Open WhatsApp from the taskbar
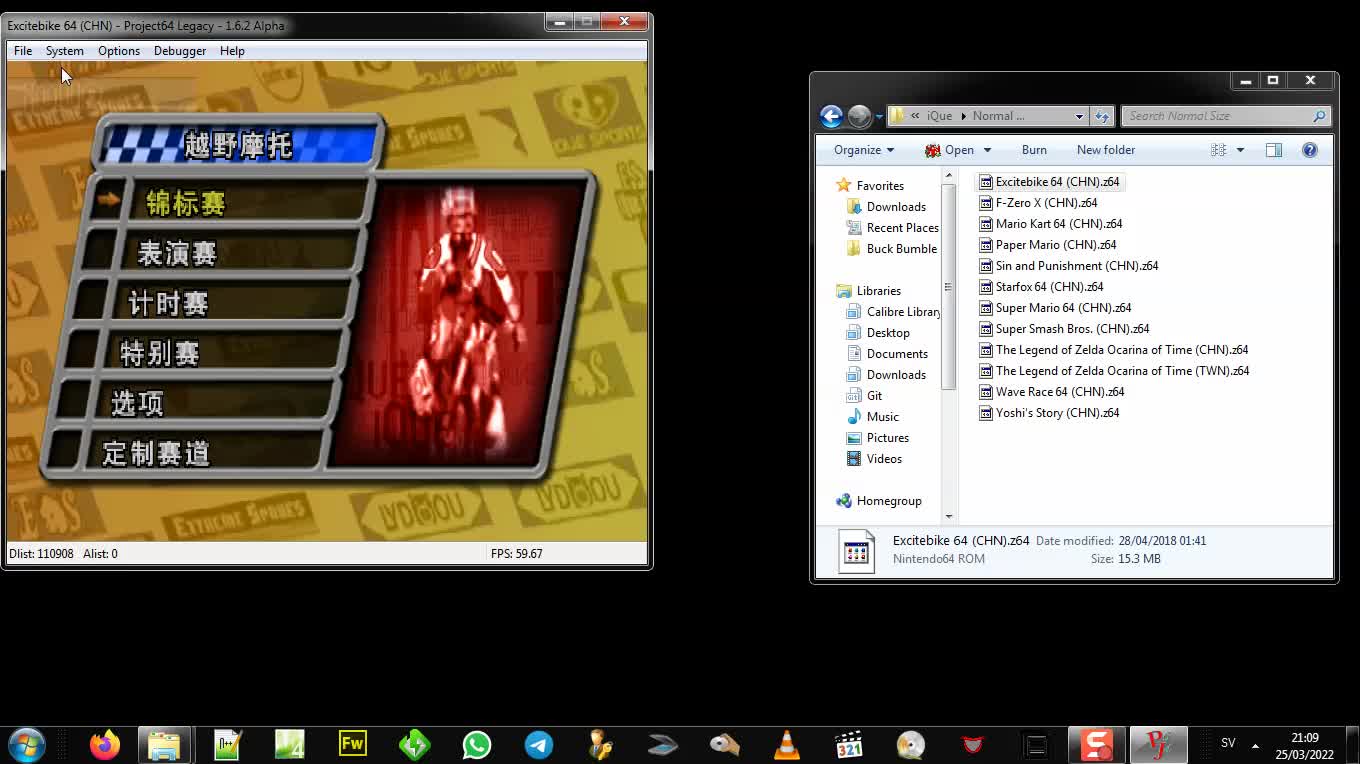 pyautogui.click(x=477, y=745)
